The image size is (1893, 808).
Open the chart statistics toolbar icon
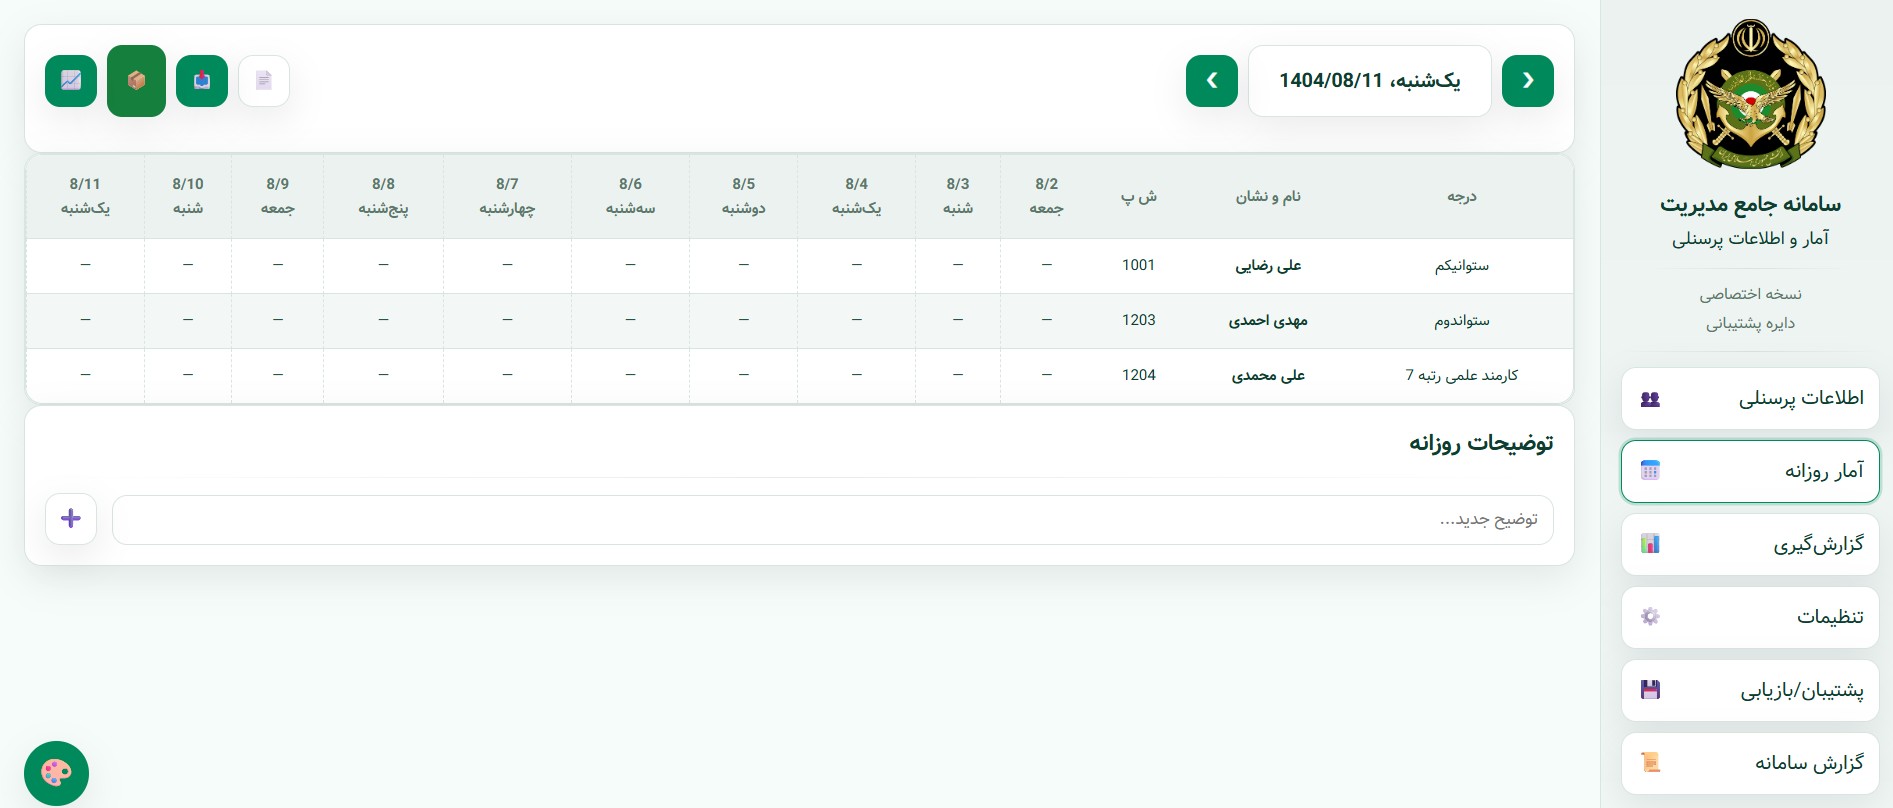click(71, 81)
